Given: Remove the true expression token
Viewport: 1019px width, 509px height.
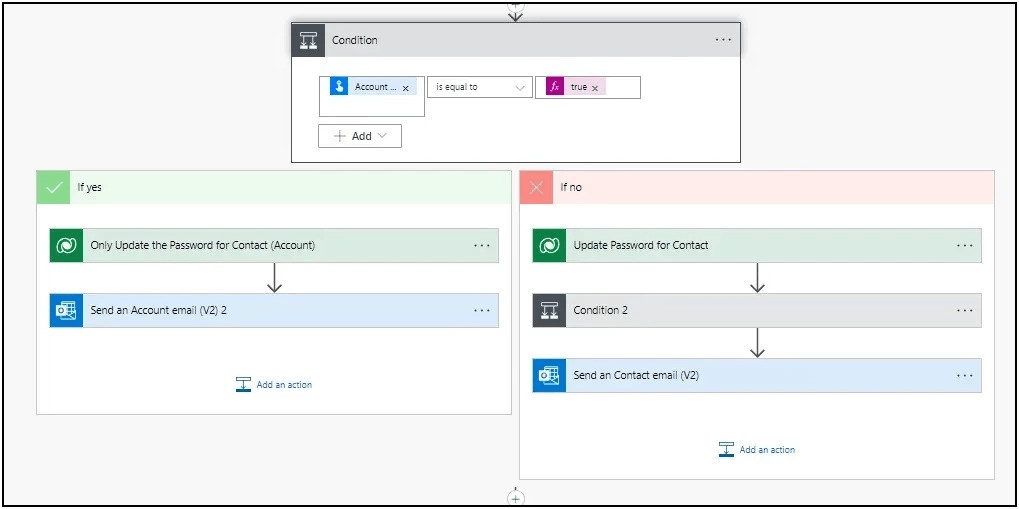Looking at the screenshot, I should (595, 88).
